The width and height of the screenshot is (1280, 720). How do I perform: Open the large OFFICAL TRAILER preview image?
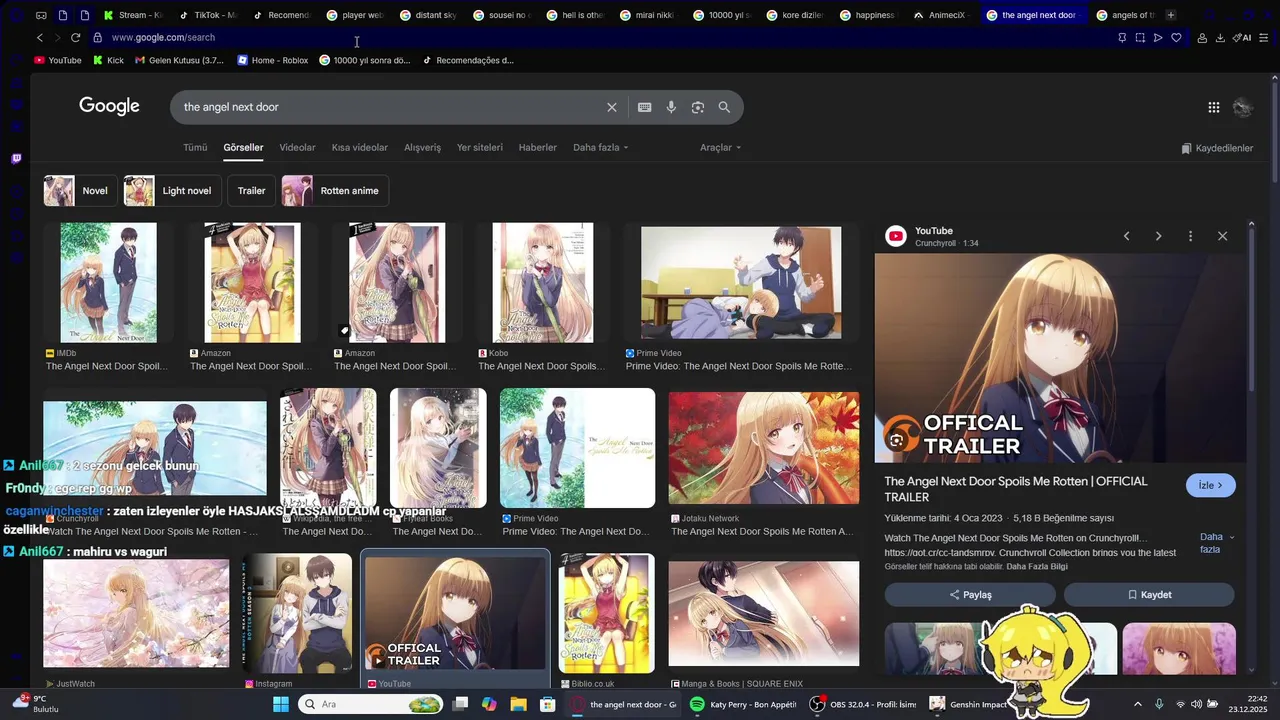coord(1061,358)
